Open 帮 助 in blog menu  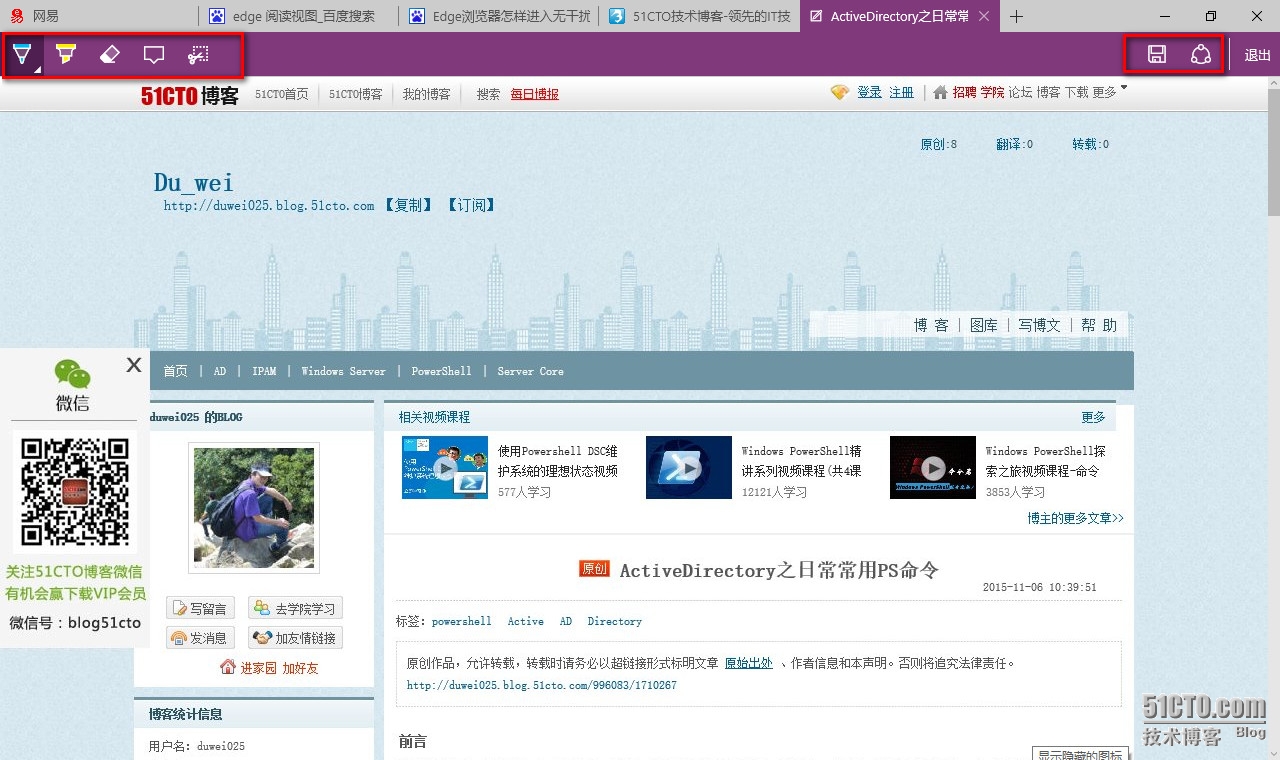[x=1098, y=325]
